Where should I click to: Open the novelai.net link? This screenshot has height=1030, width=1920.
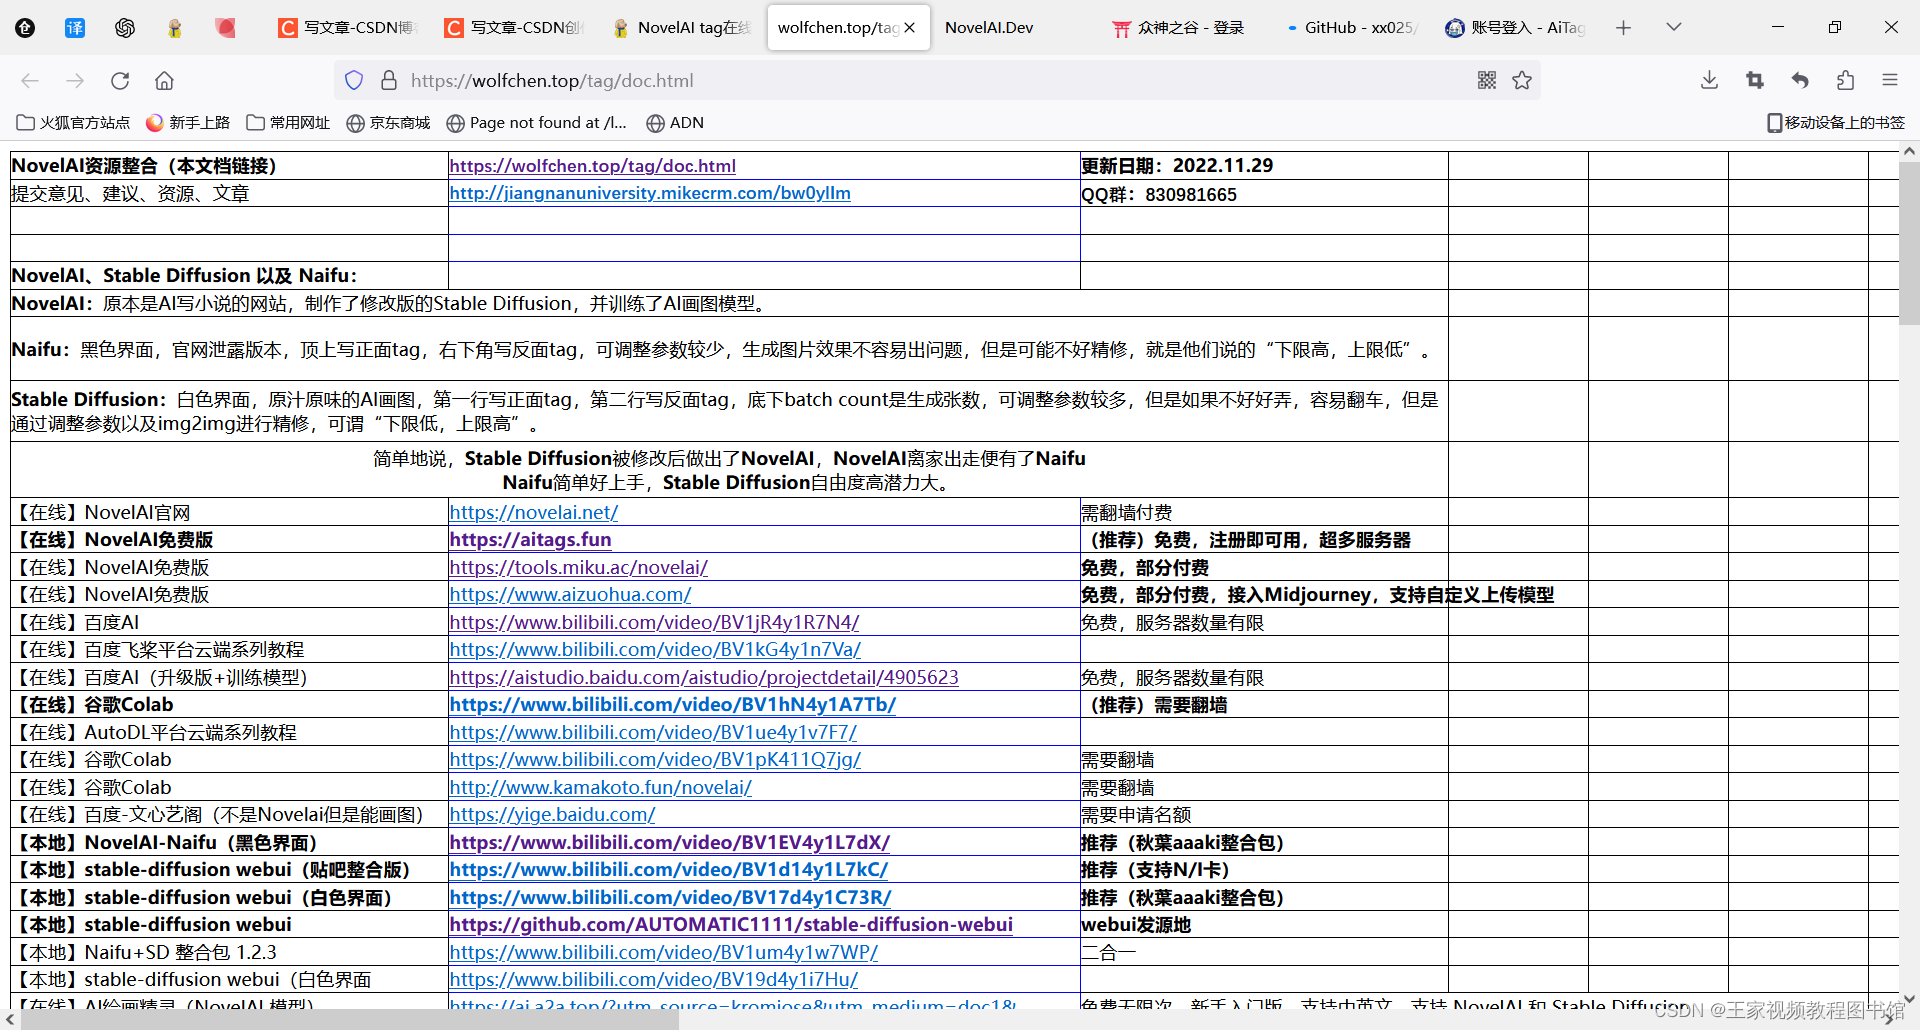pyautogui.click(x=534, y=512)
